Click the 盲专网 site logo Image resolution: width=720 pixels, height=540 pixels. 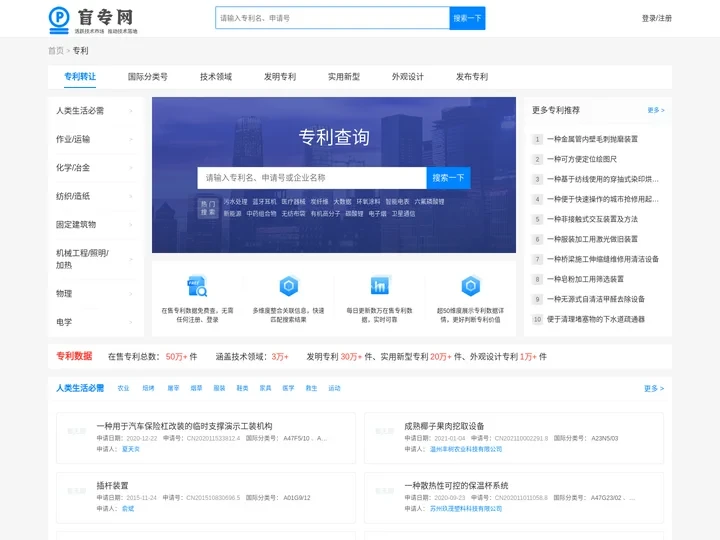click(x=93, y=20)
